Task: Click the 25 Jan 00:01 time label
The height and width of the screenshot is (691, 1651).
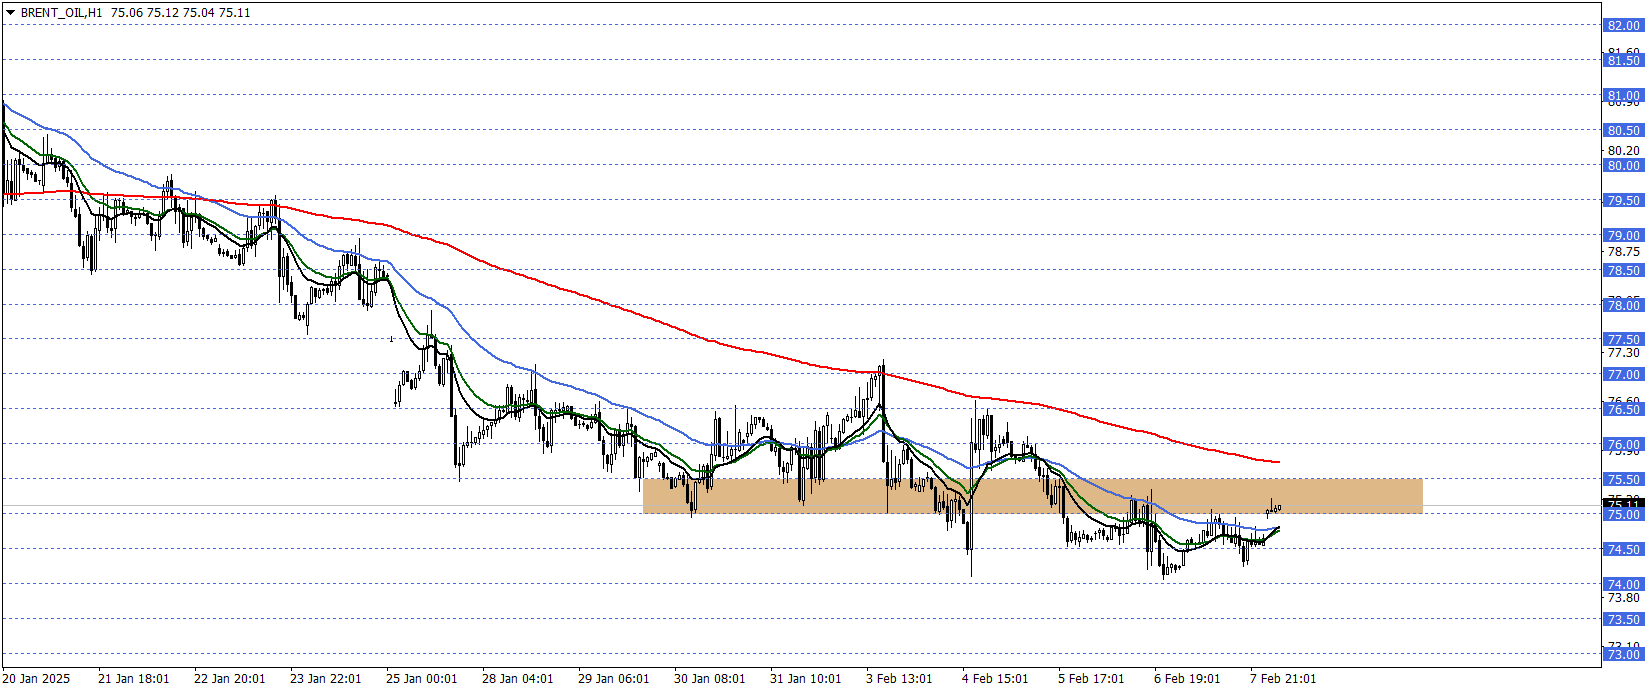Action: (421, 679)
